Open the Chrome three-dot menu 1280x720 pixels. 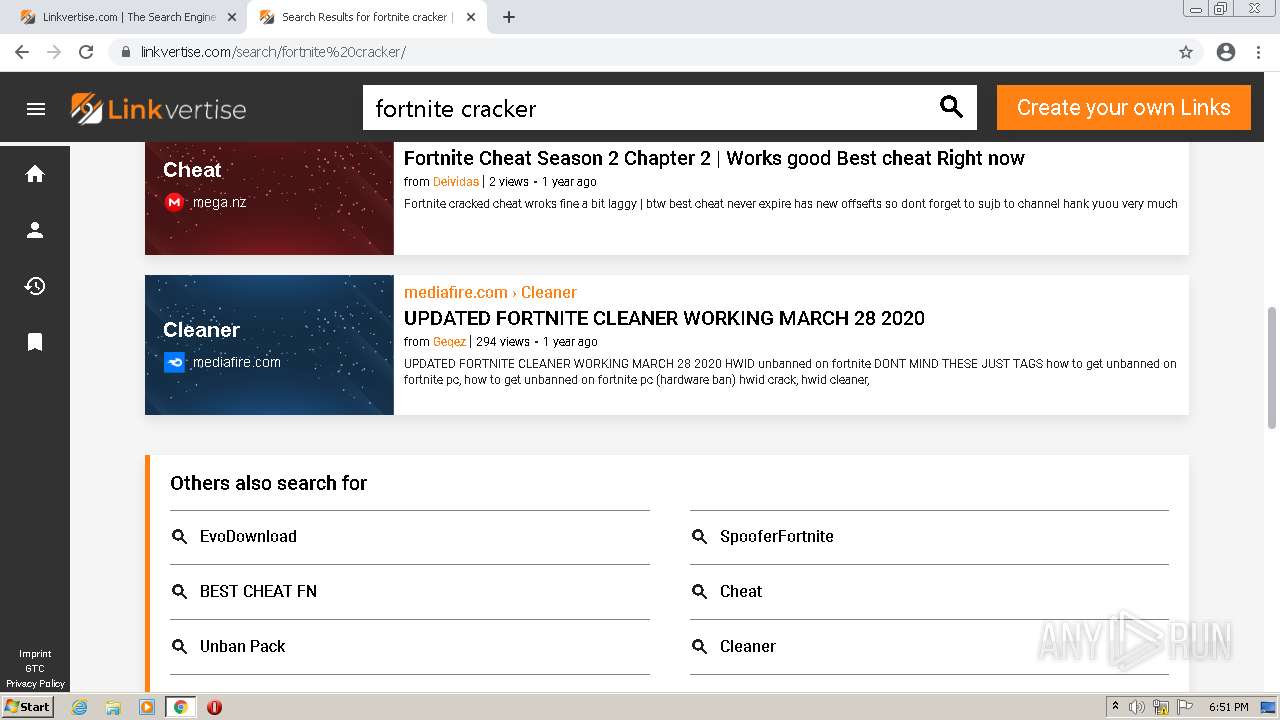[1258, 52]
